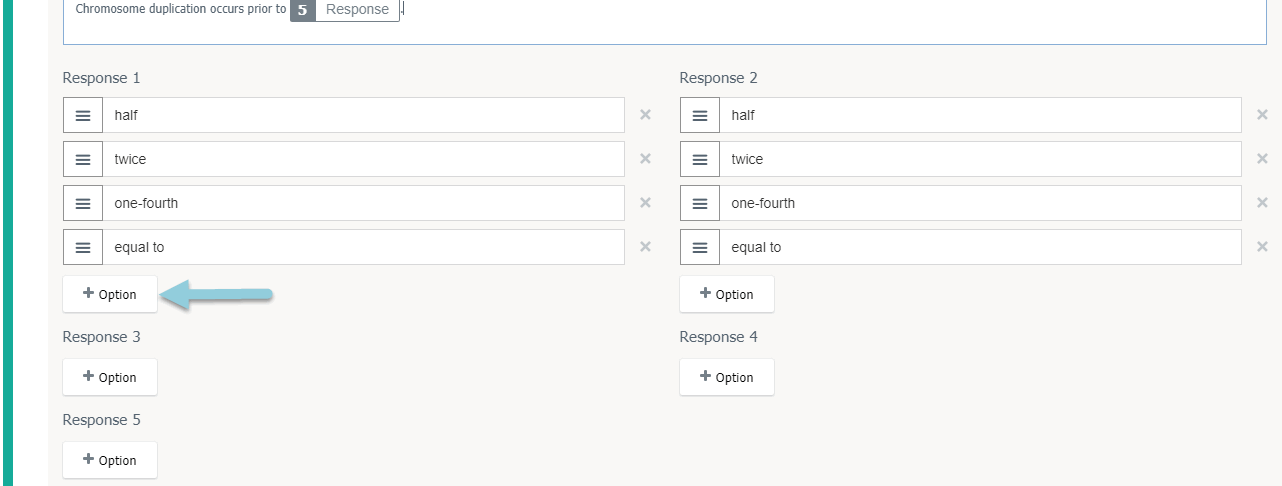Edit the 'twice' text field in Response 2
The height and width of the screenshot is (486, 1282).
pyautogui.click(x=980, y=159)
